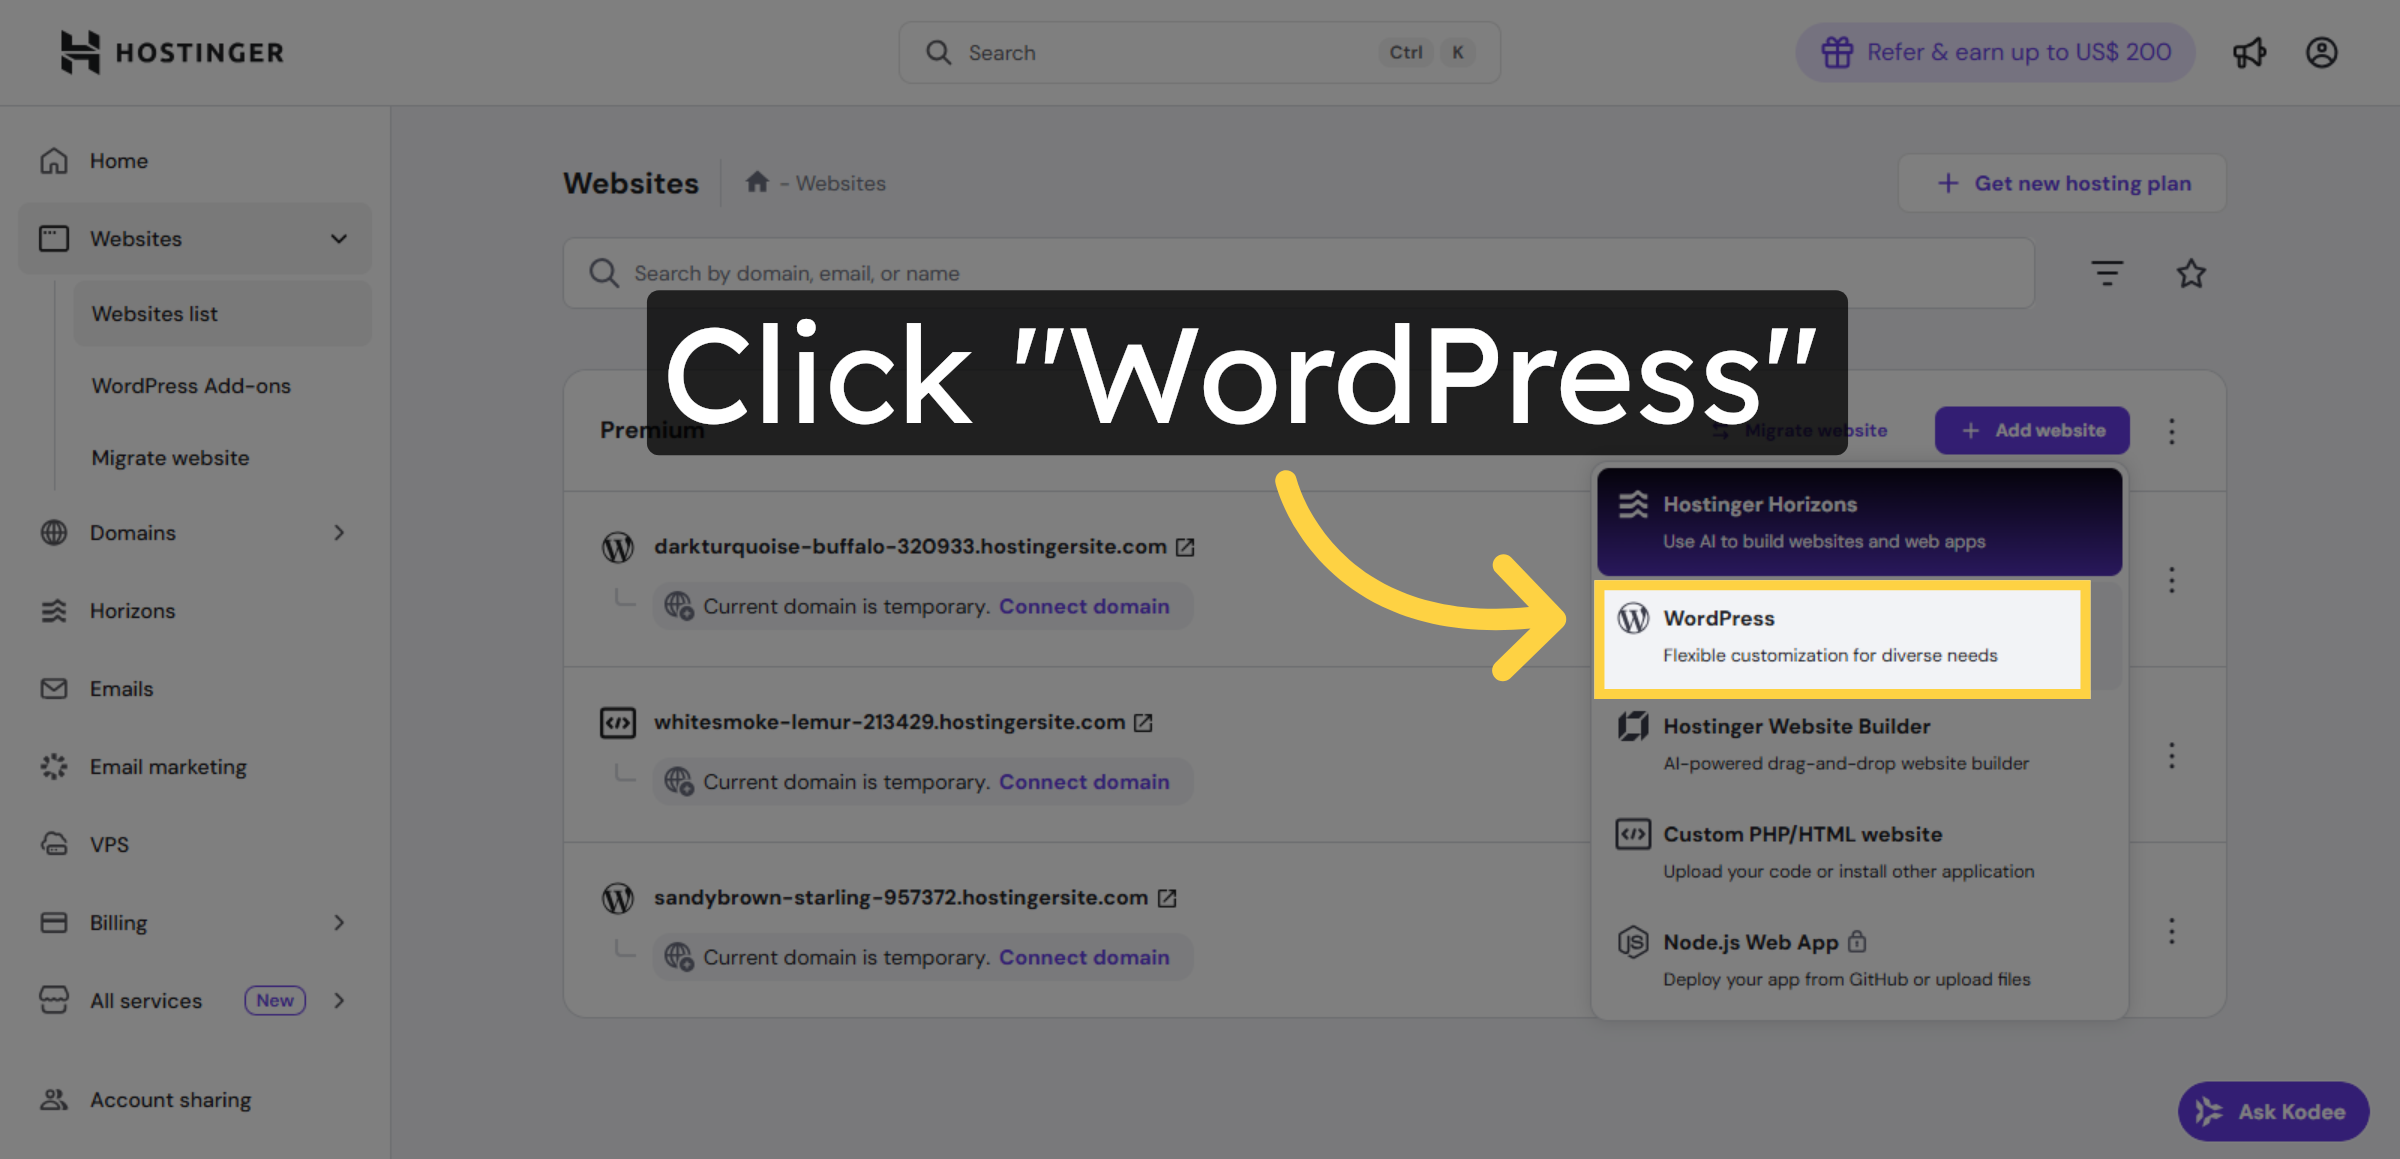Open the three-dot menu for darkturquoise-buffalo website
Viewport: 2400px width, 1159px height.
click(2172, 580)
